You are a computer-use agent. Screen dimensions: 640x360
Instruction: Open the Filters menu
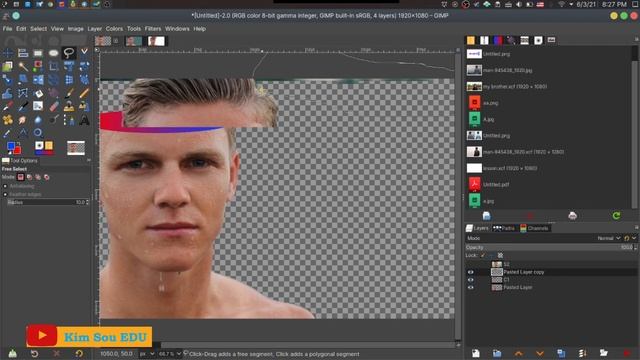click(153, 29)
